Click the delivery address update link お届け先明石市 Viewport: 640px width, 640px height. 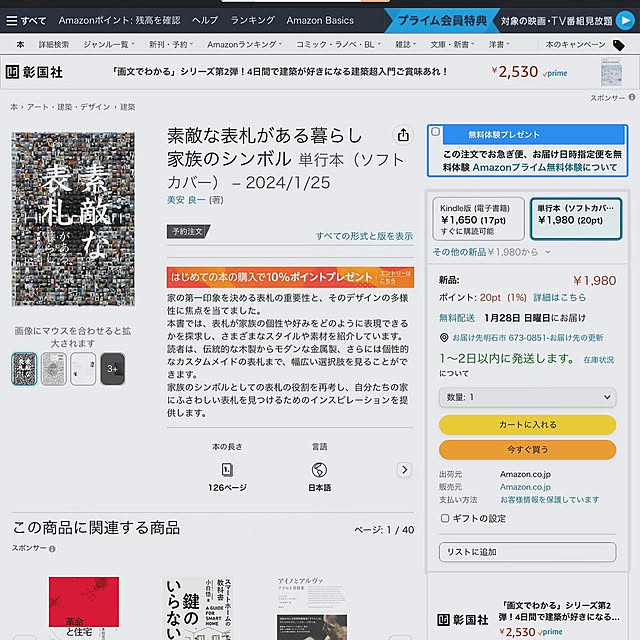click(x=528, y=338)
